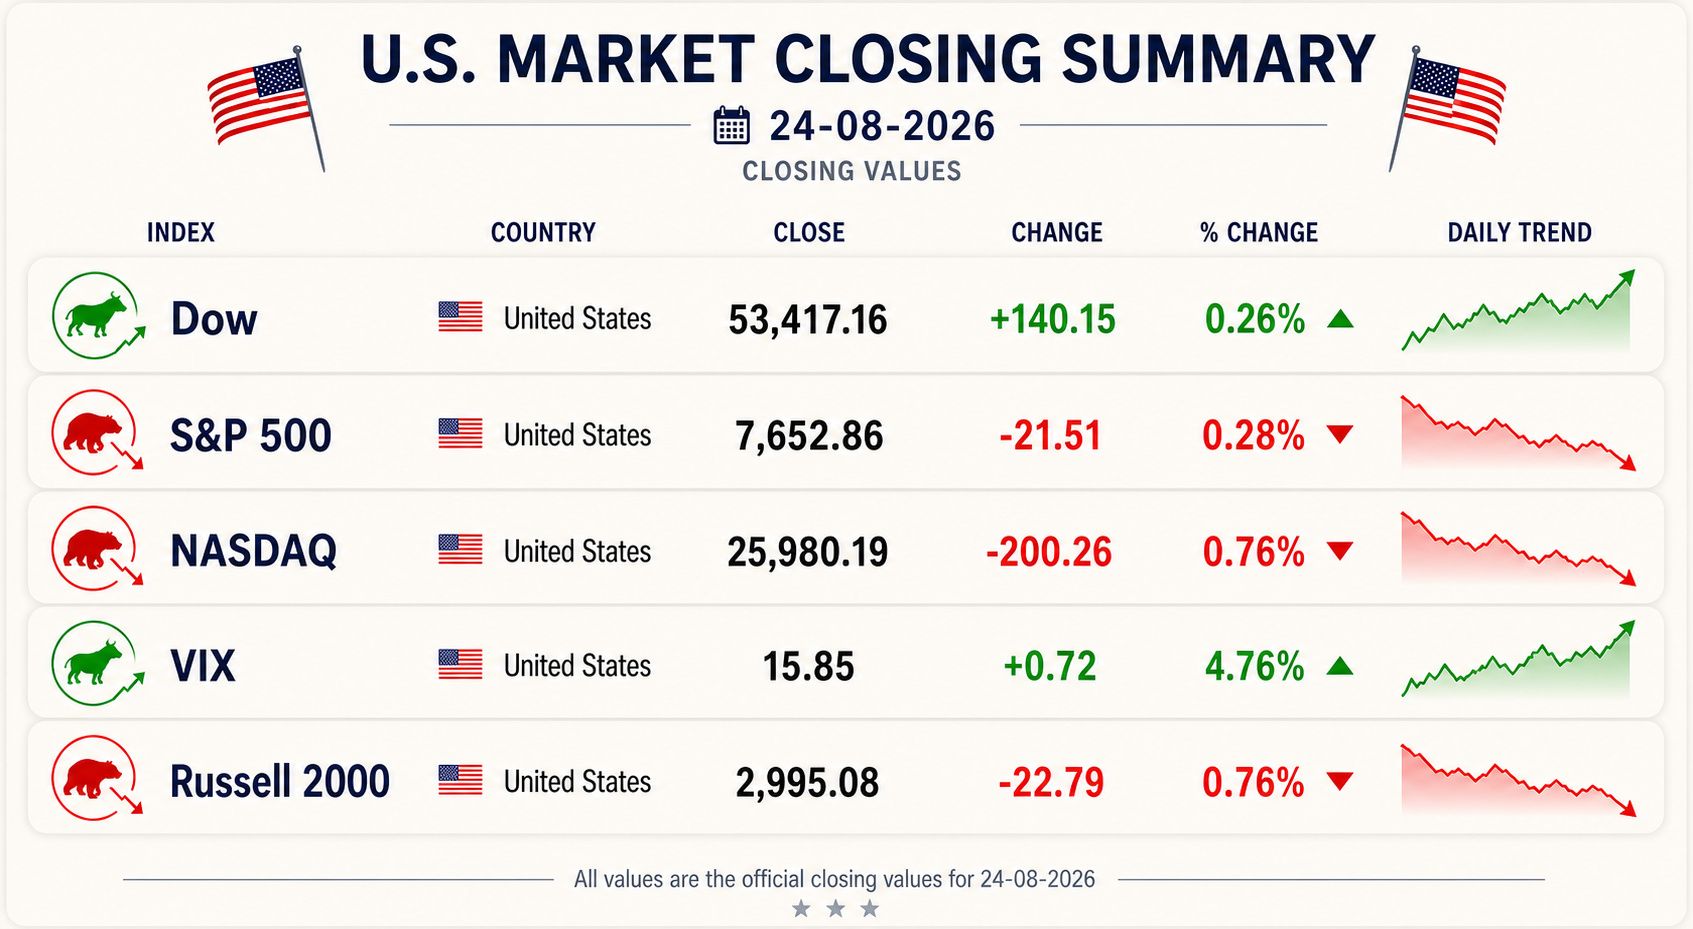The width and height of the screenshot is (1693, 929).
Task: Click the US flag in Russell 2000 row
Action: pyautogui.click(x=460, y=780)
